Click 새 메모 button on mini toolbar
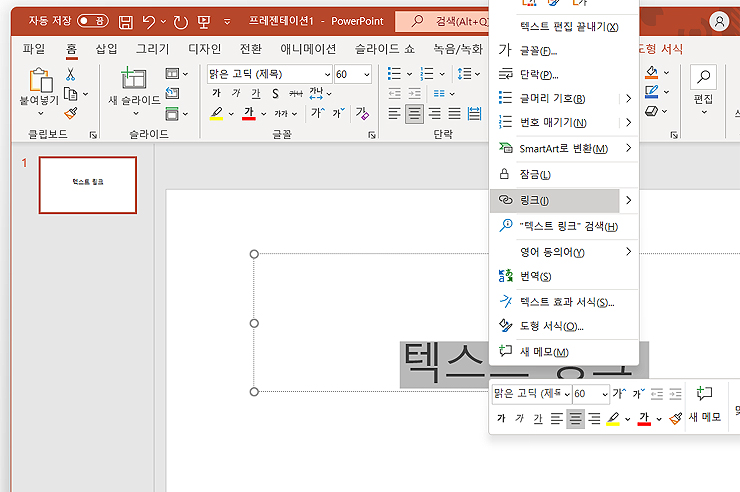Viewport: 740px width, 492px height. 705,404
